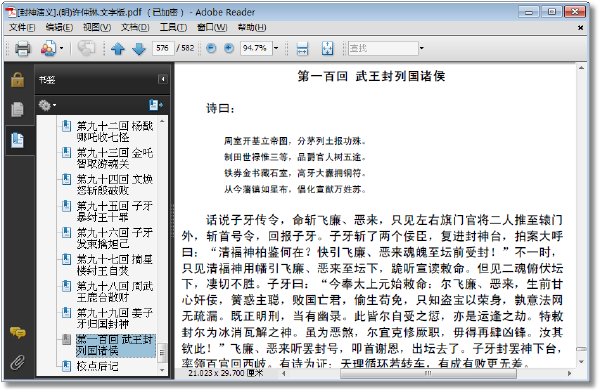
Task: Click the security lock panel icon
Action: click(x=17, y=80)
